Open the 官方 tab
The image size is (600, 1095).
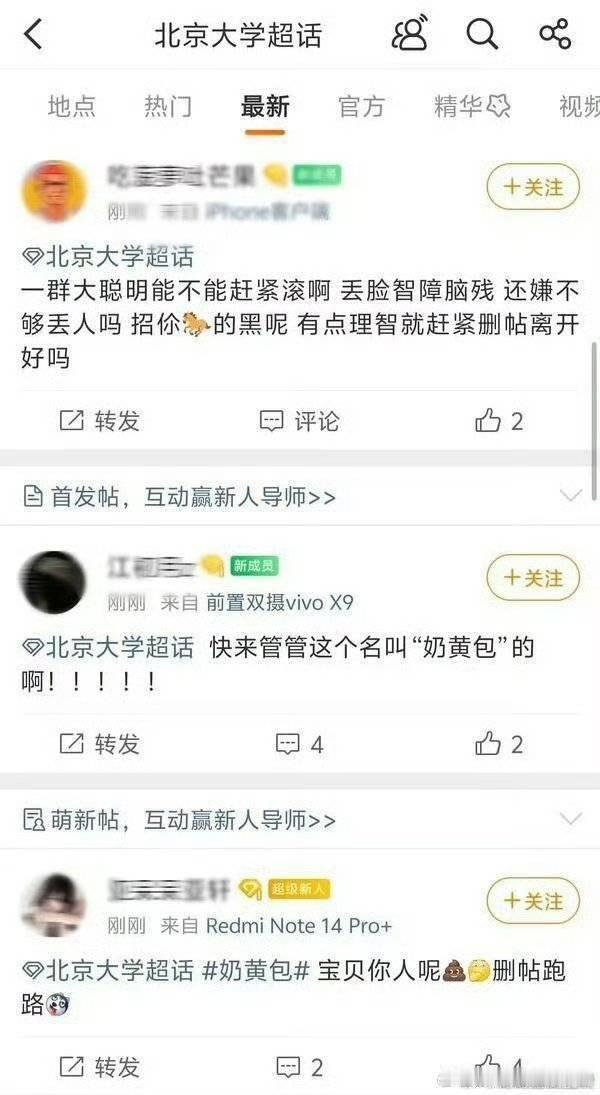point(361,107)
